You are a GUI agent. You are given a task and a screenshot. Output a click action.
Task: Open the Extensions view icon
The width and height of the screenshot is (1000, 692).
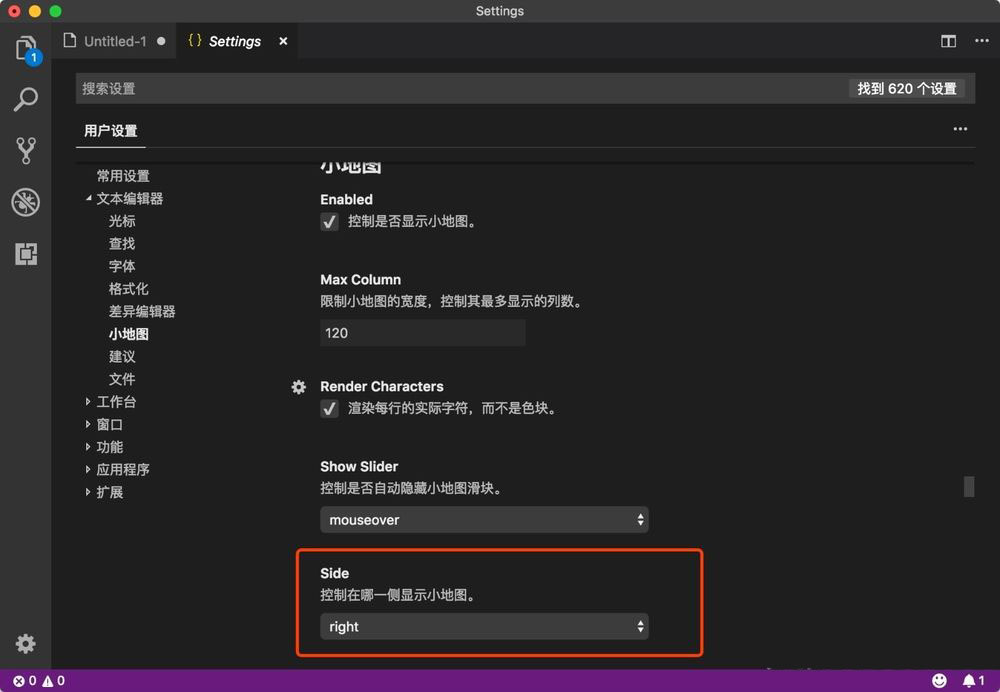click(x=26, y=254)
